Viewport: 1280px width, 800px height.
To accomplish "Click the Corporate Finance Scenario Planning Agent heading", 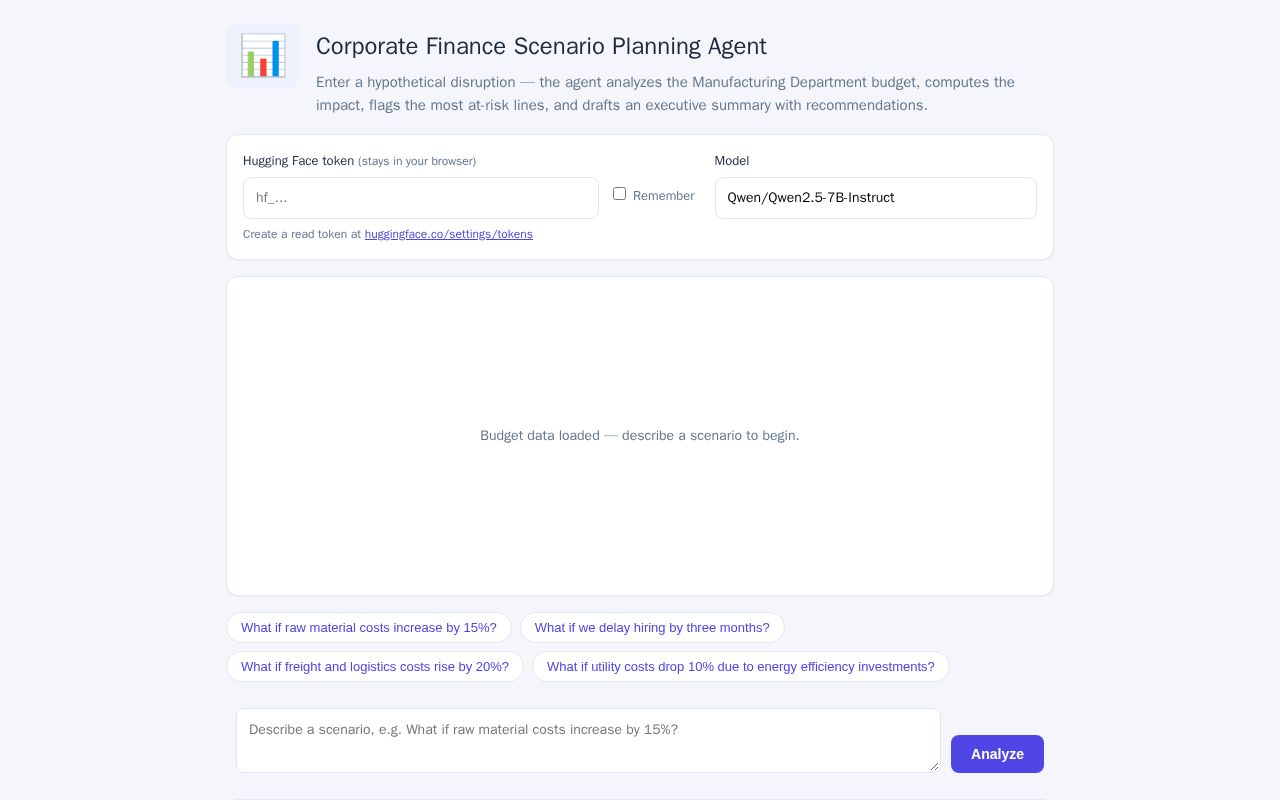I will [541, 46].
